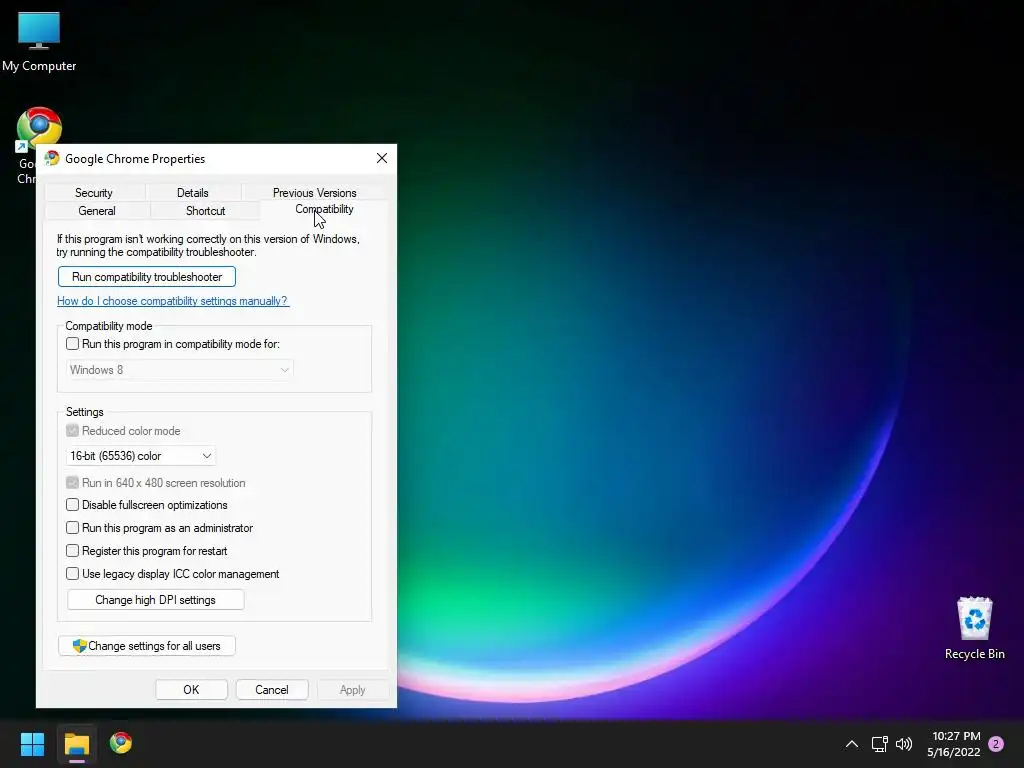Viewport: 1024px width, 768px height.
Task: Switch to the Details tab
Action: (x=193, y=193)
